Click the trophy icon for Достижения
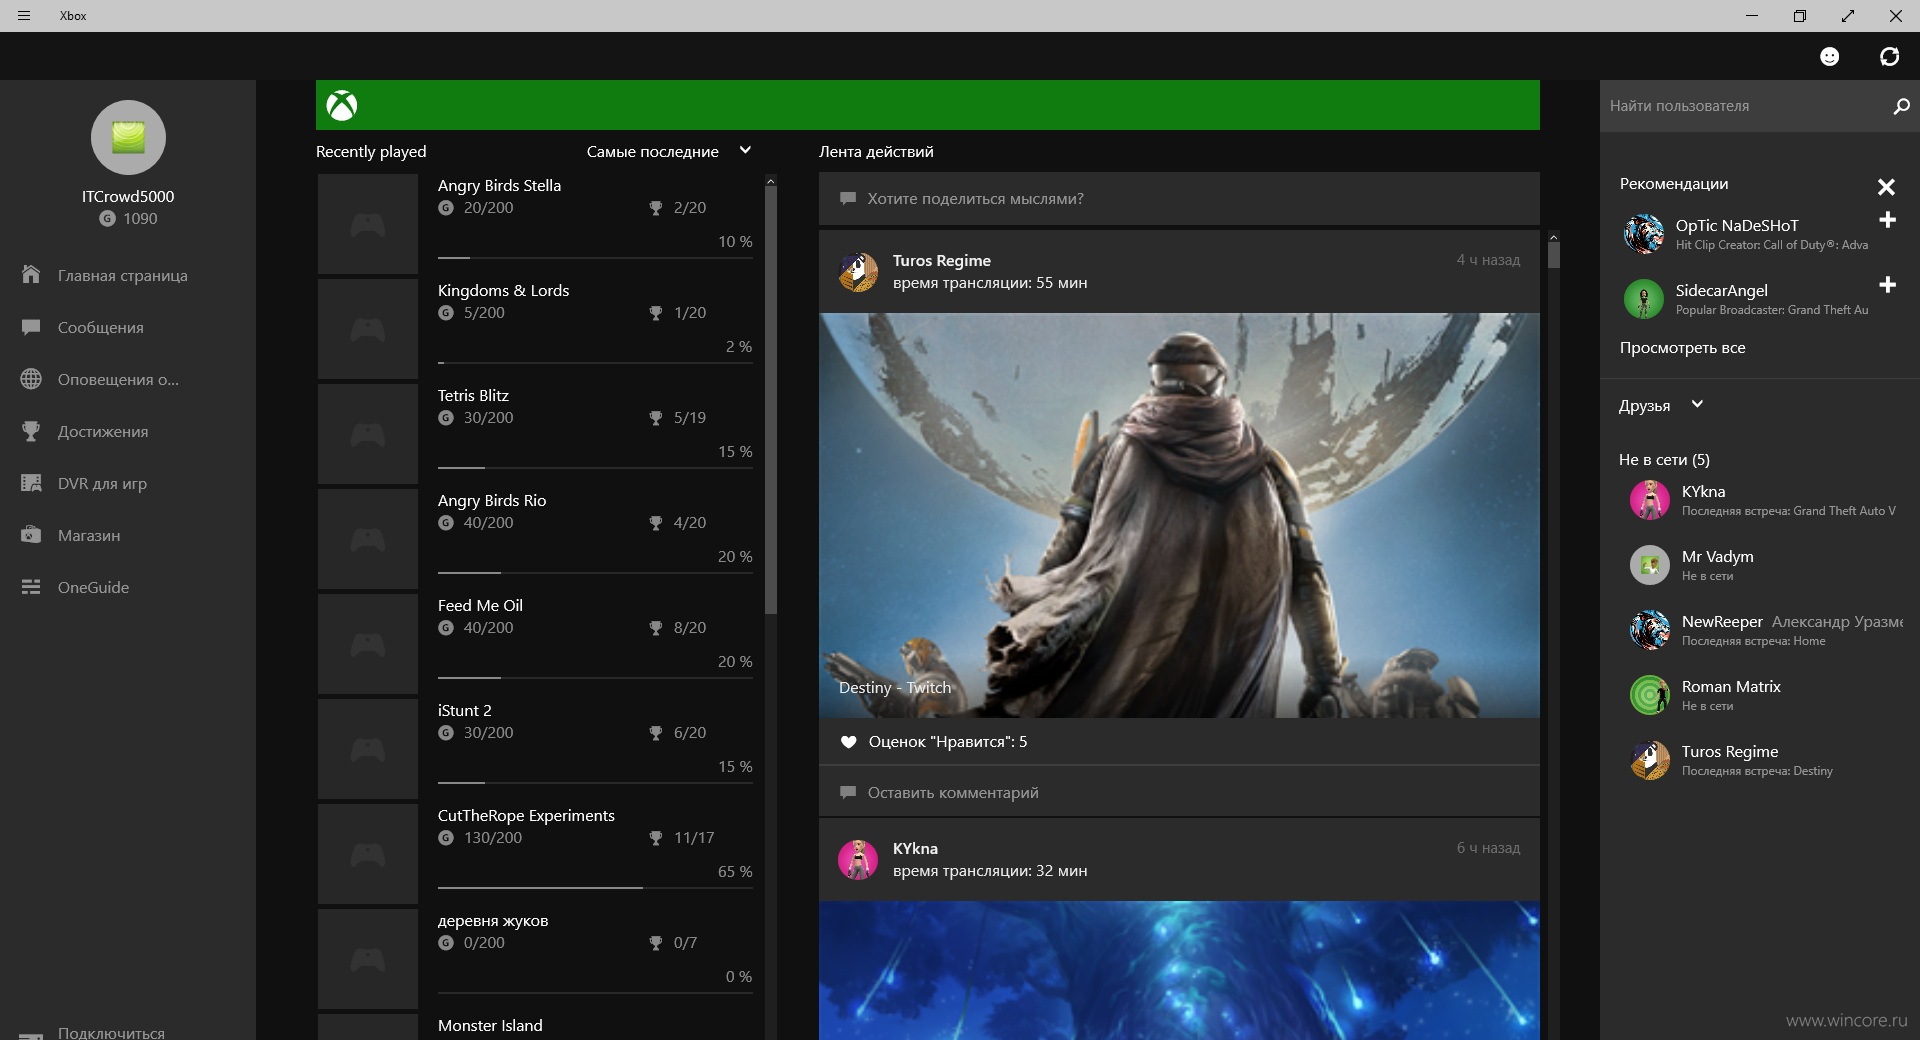Image resolution: width=1920 pixels, height=1040 pixels. [x=31, y=431]
